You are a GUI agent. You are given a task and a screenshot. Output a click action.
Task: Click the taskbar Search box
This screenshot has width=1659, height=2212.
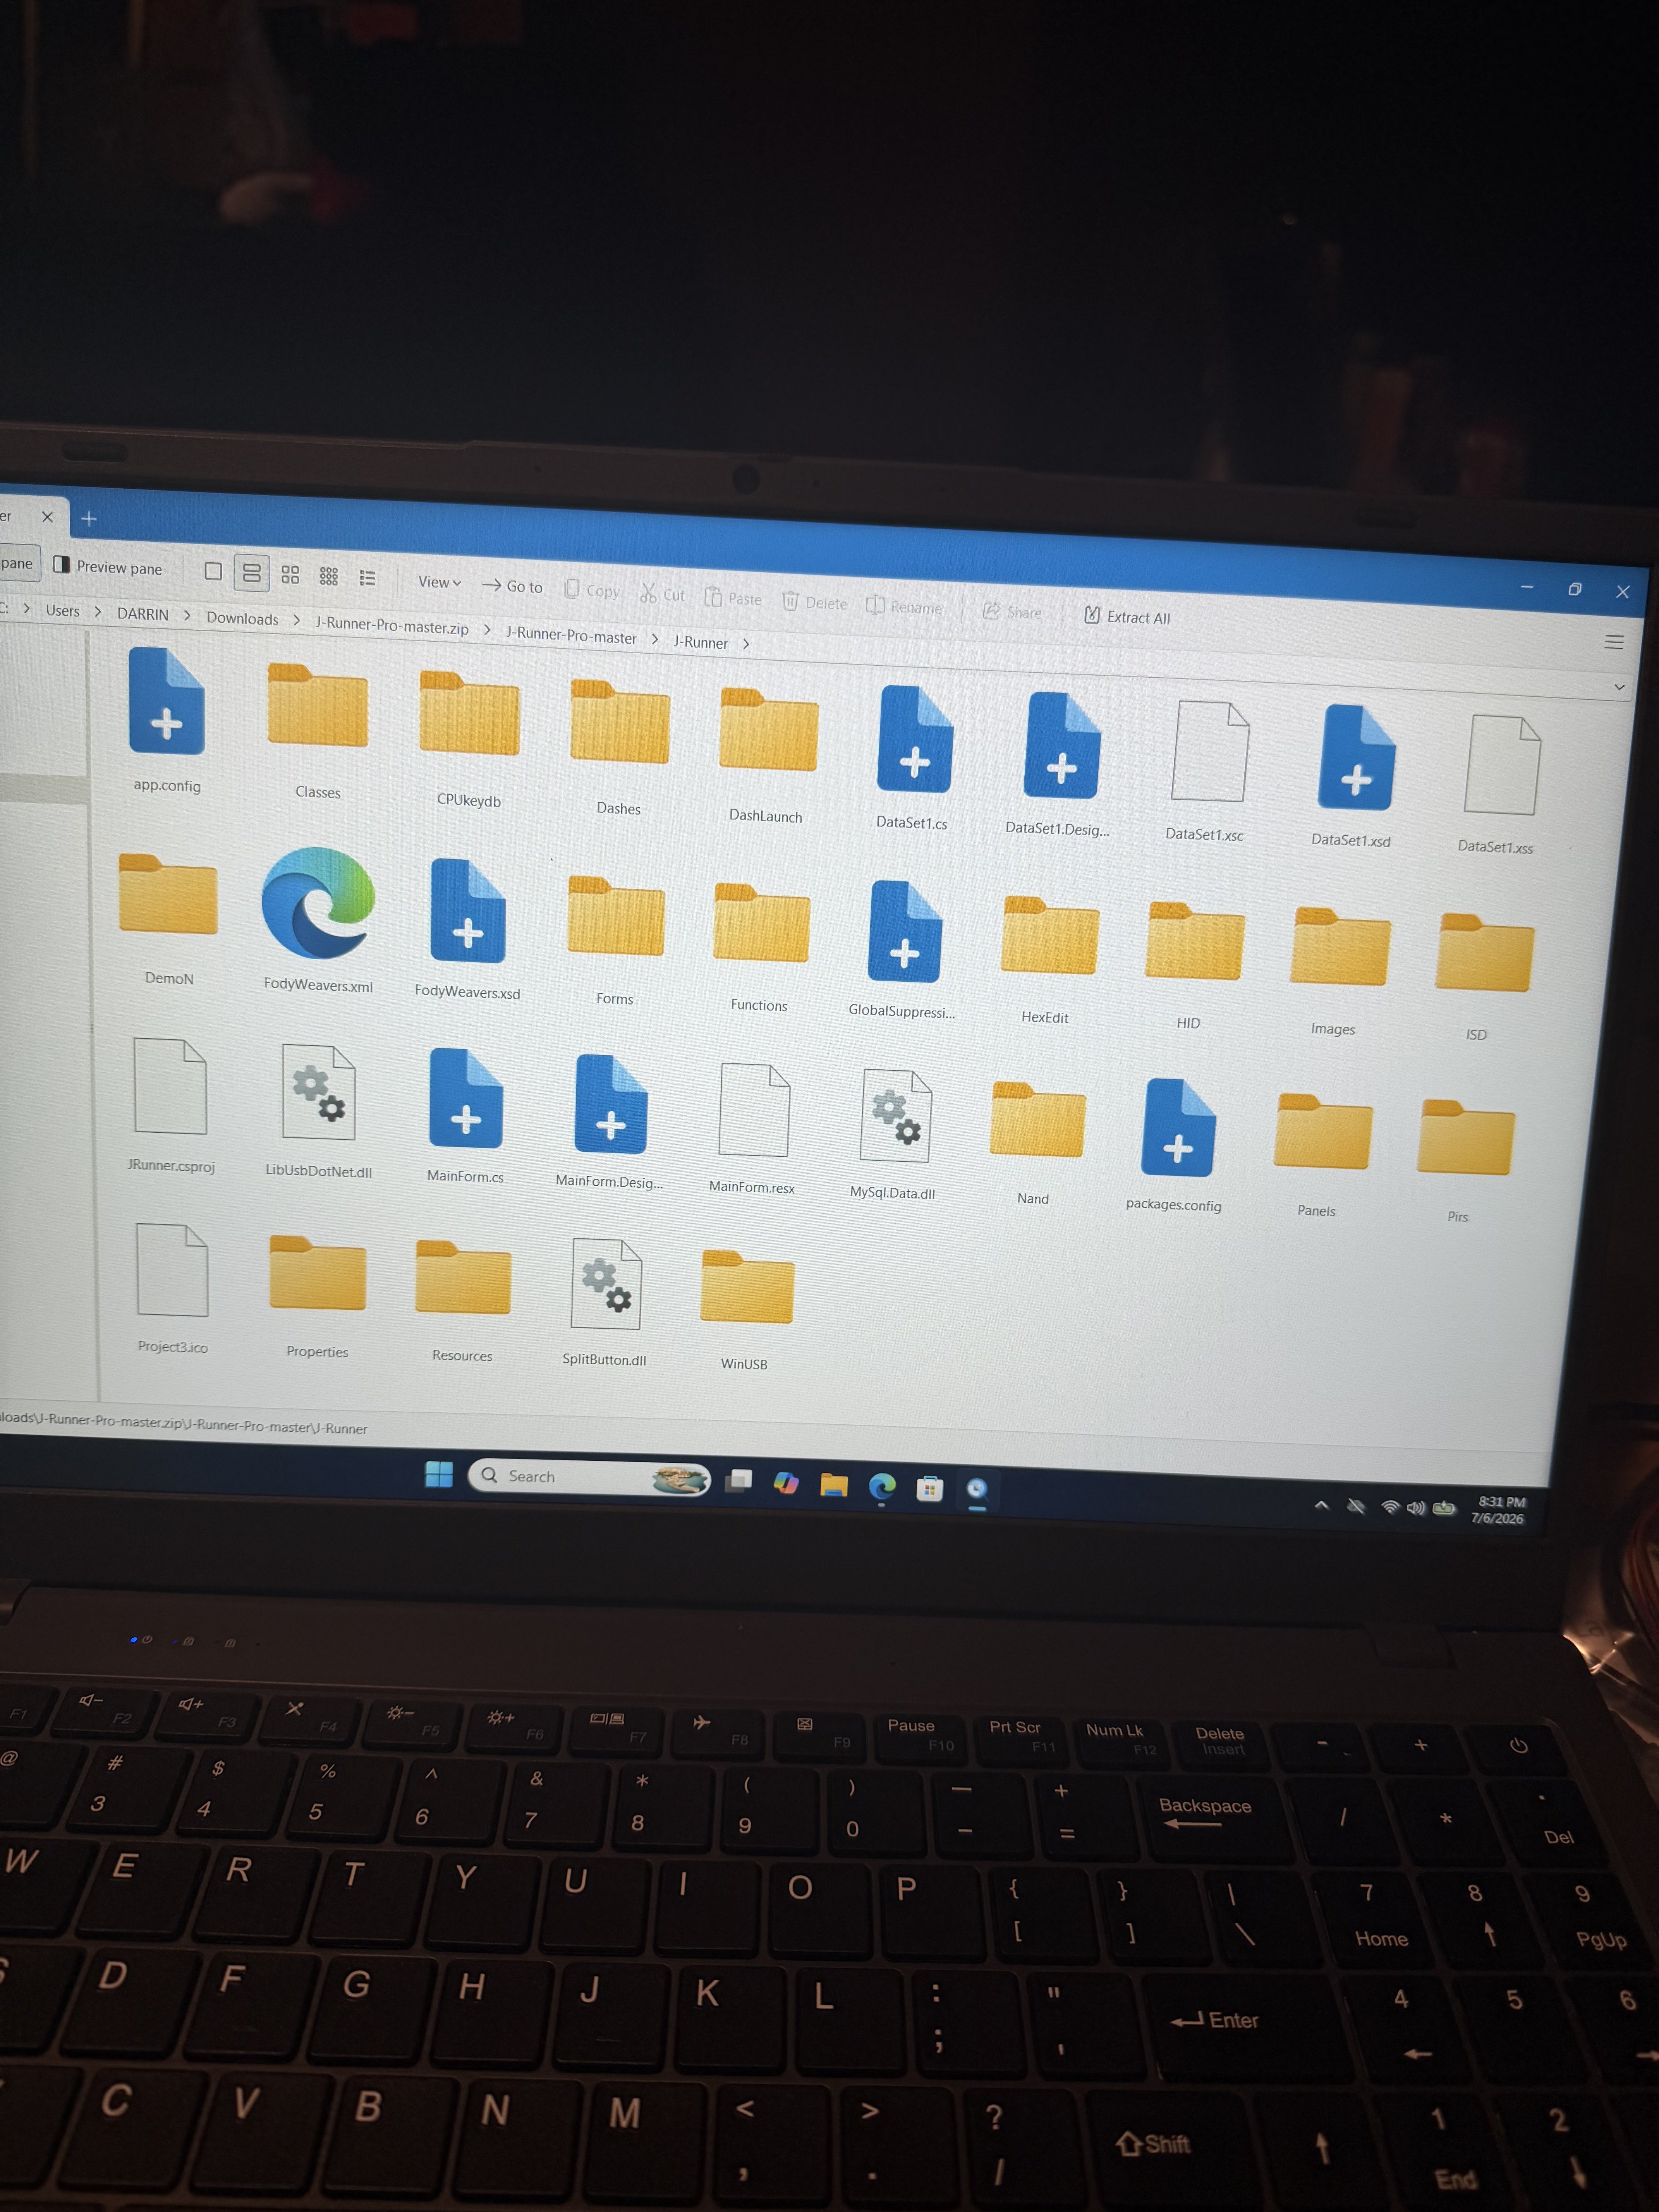(589, 1477)
